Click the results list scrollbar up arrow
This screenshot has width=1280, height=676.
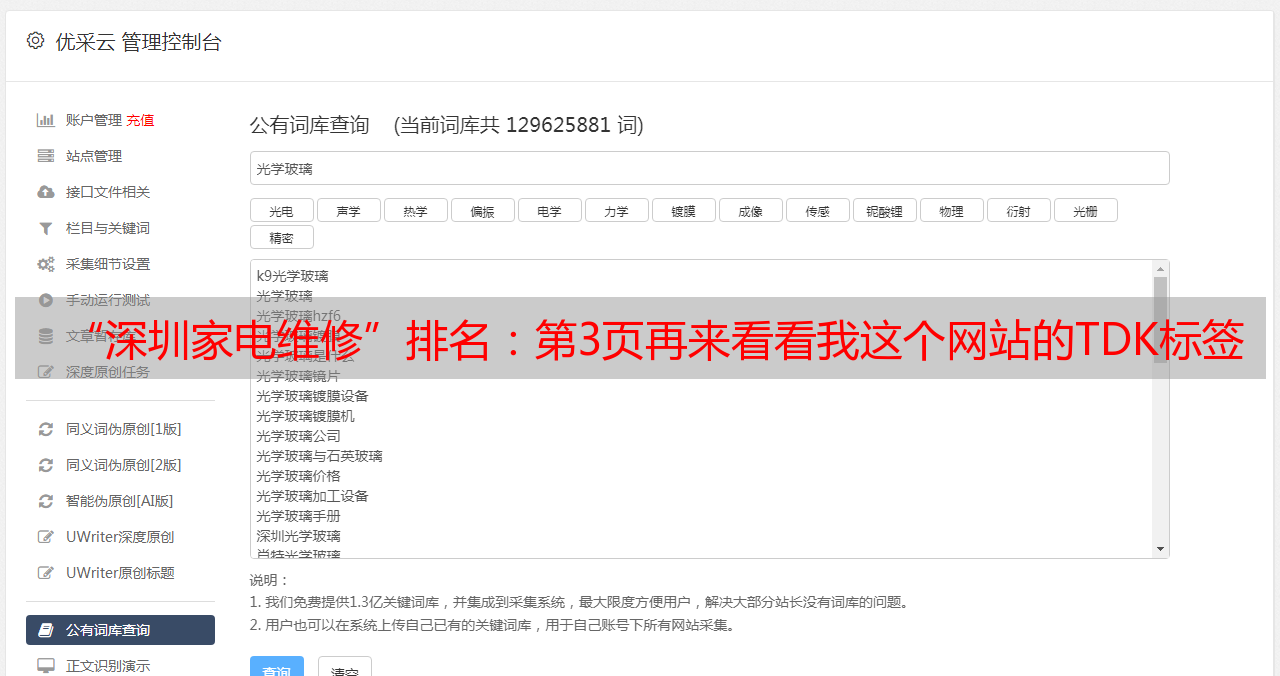[1160, 269]
